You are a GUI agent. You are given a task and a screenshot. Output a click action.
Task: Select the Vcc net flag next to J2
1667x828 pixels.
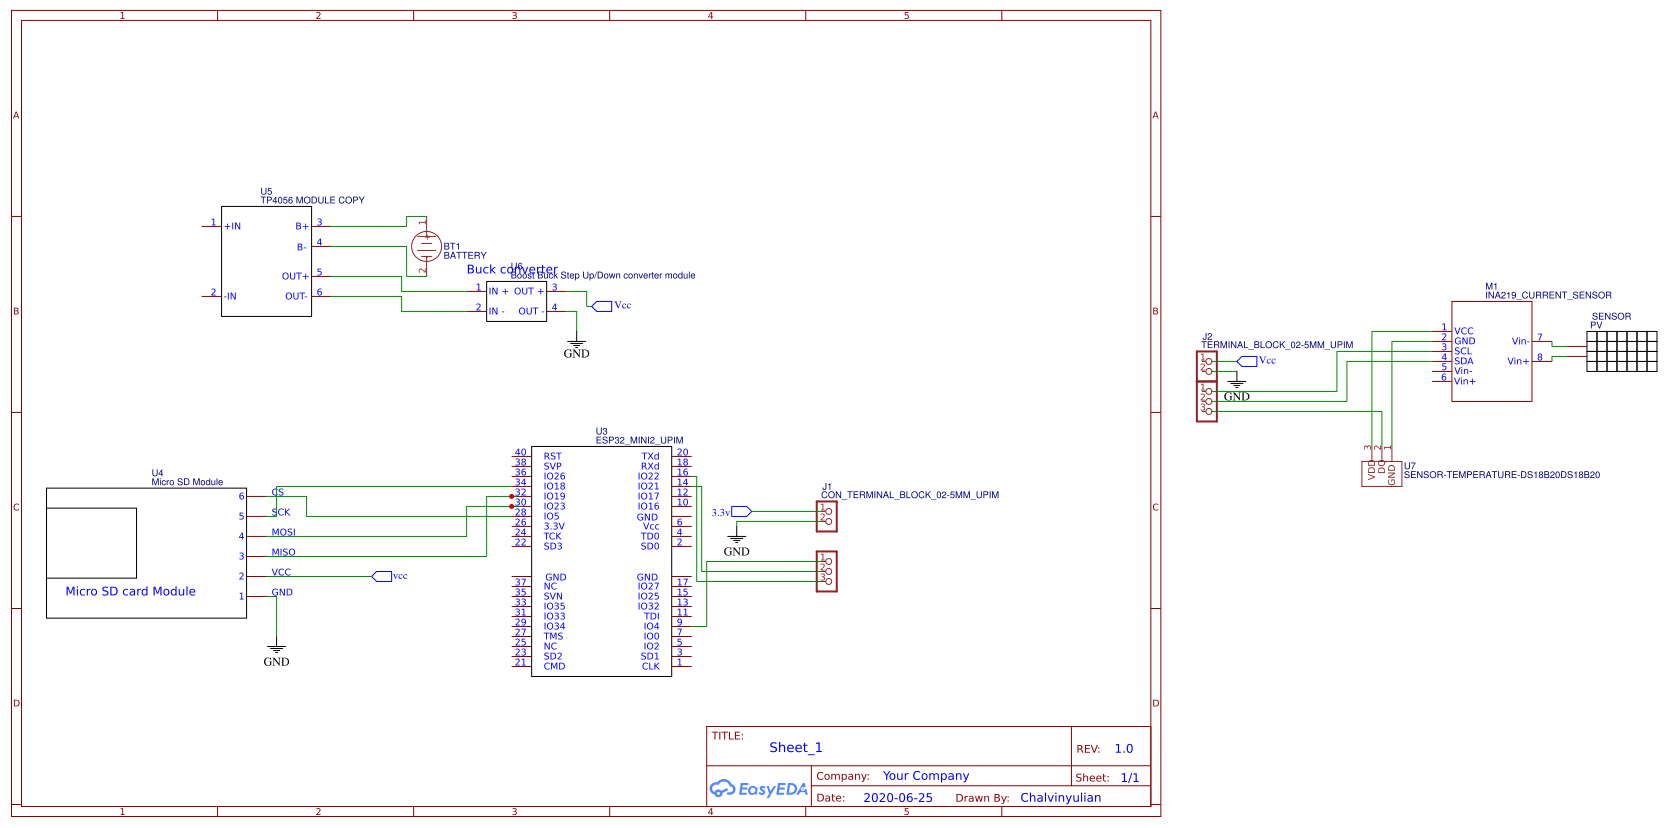coord(1257,361)
